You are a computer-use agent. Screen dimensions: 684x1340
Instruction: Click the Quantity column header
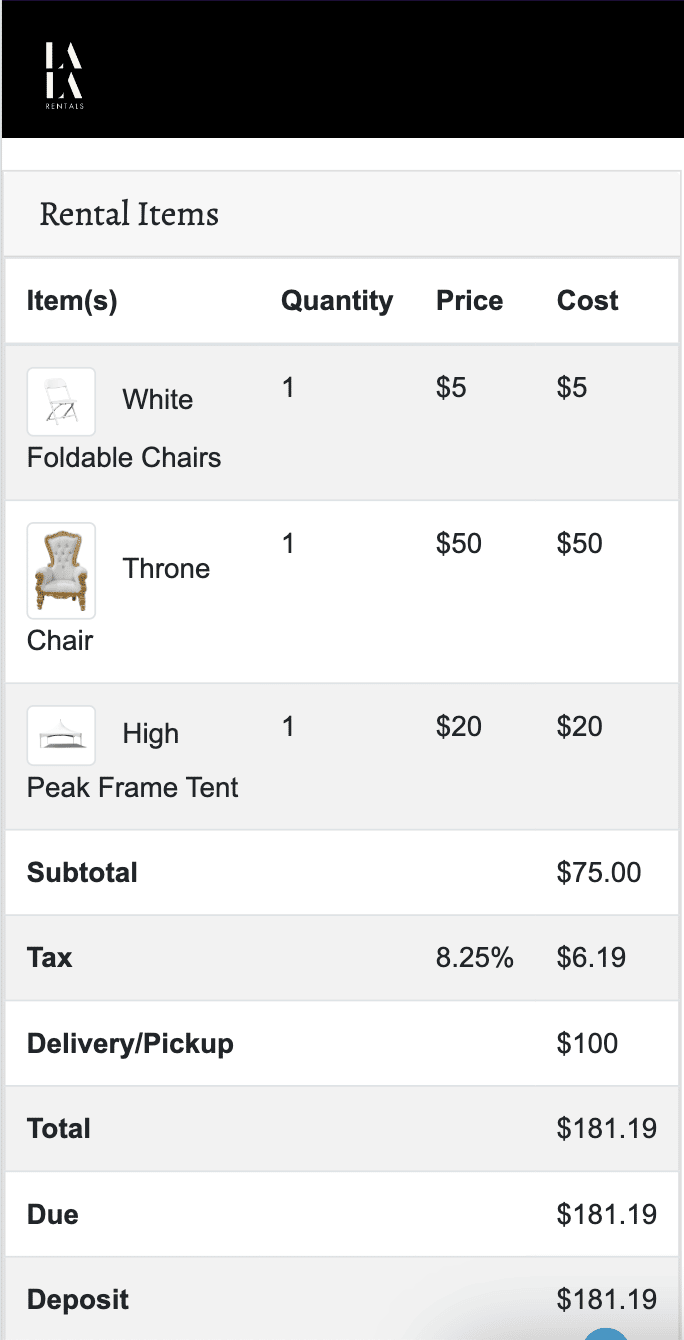337,301
